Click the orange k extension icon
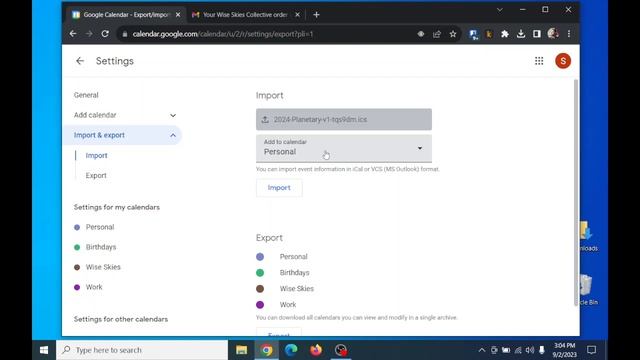This screenshot has width=640, height=360. [x=489, y=34]
